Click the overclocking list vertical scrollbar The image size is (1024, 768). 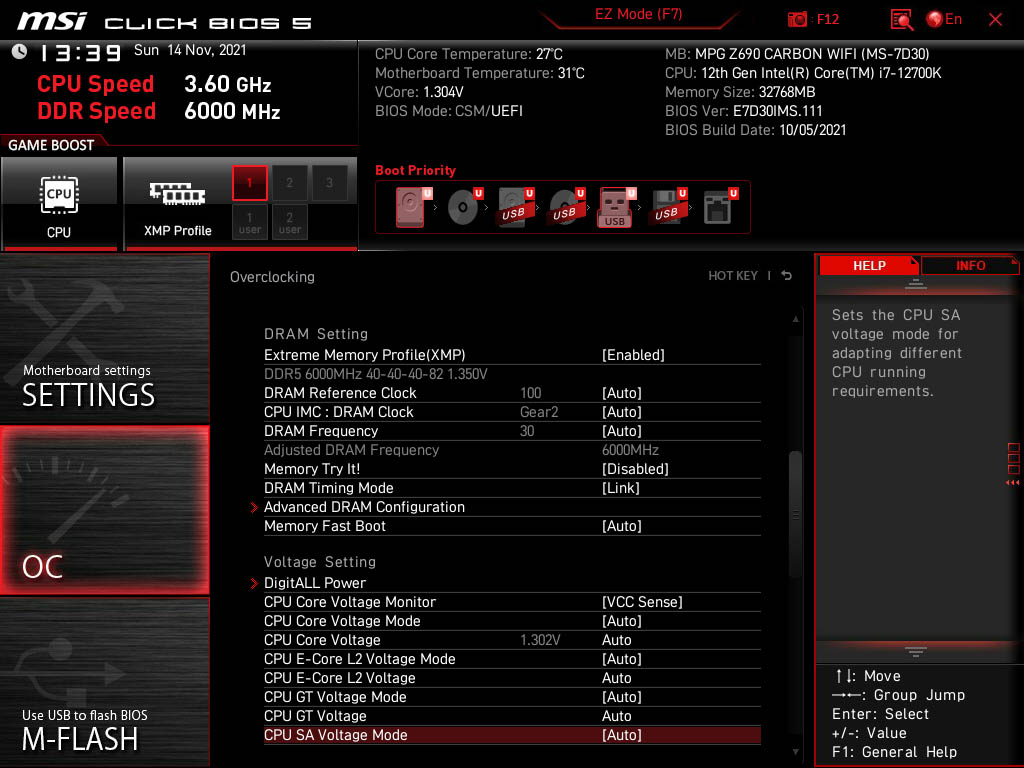796,514
